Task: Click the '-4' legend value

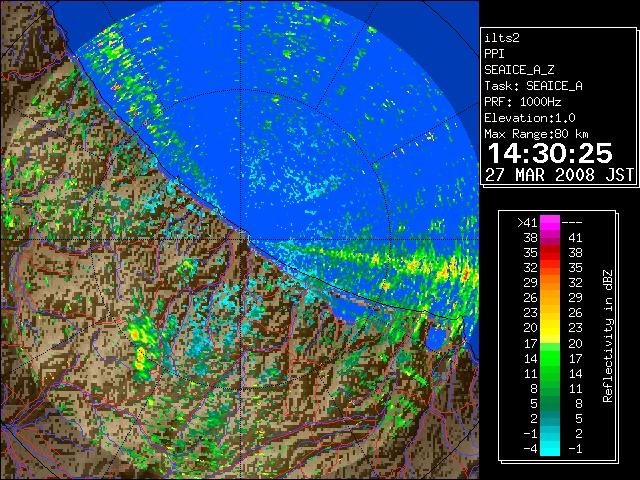Action: [x=530, y=449]
